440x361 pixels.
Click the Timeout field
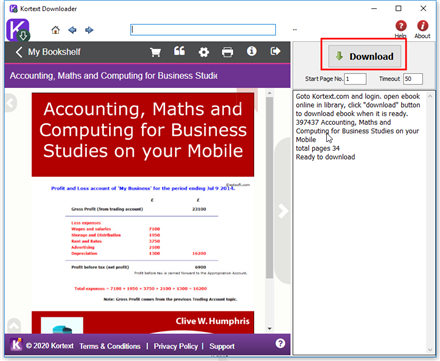[x=413, y=79]
